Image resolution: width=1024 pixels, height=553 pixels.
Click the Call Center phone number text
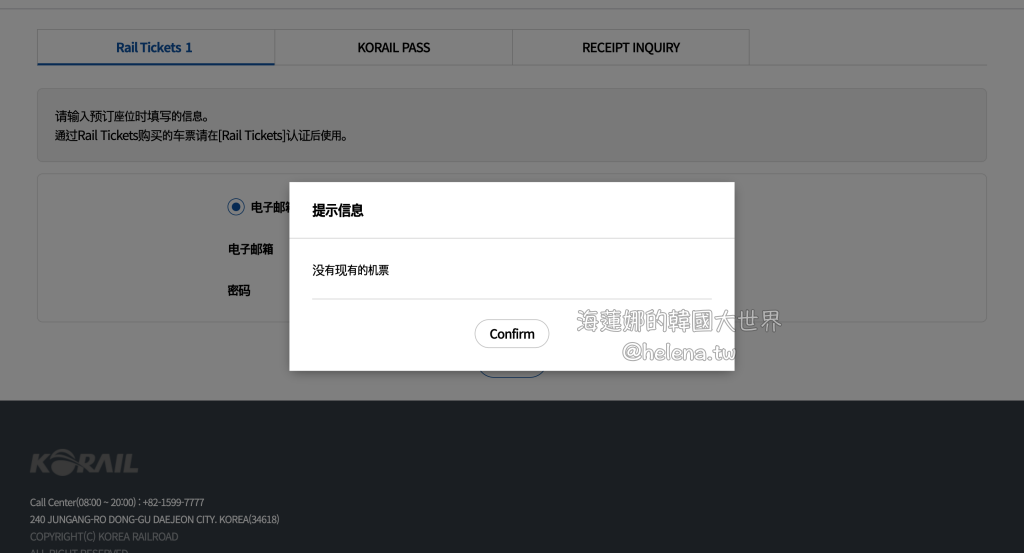[117, 502]
